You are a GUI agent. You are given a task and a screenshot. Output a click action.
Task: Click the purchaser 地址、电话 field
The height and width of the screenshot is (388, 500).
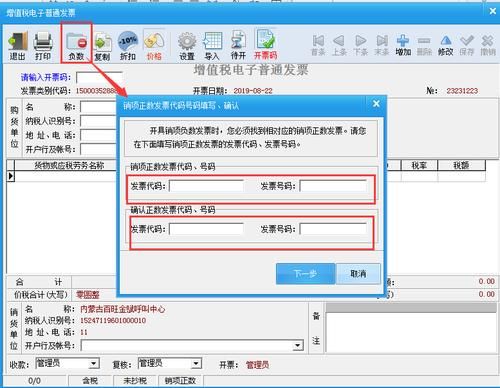point(98,135)
